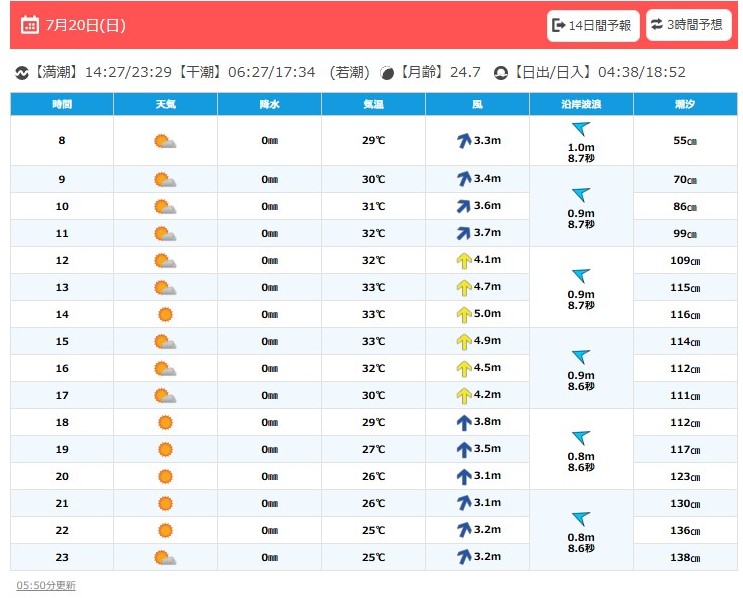Select the 沿岸波浪 column header

581,104
